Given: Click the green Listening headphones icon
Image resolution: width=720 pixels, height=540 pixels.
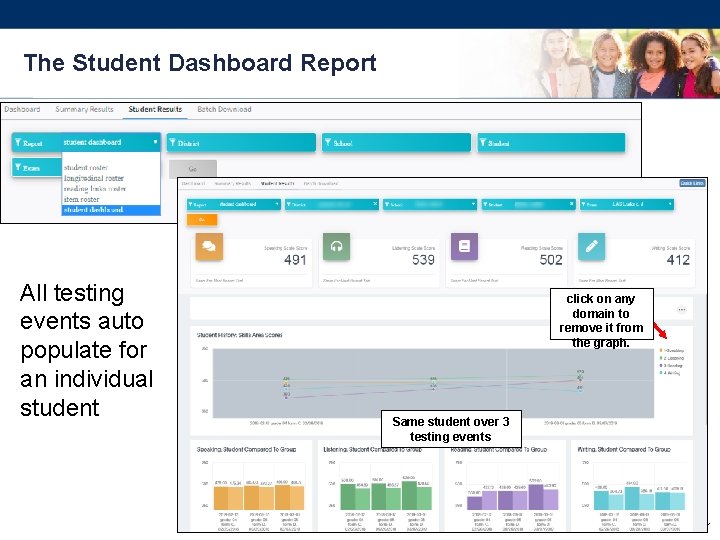Looking at the screenshot, I should (337, 247).
